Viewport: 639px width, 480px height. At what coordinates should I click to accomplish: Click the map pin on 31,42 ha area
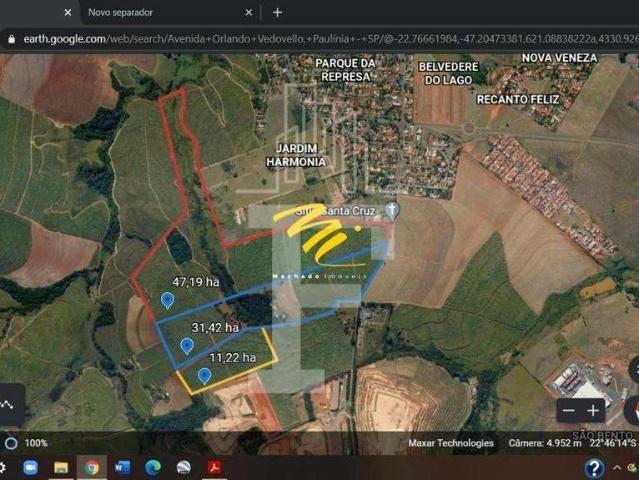click(x=187, y=345)
